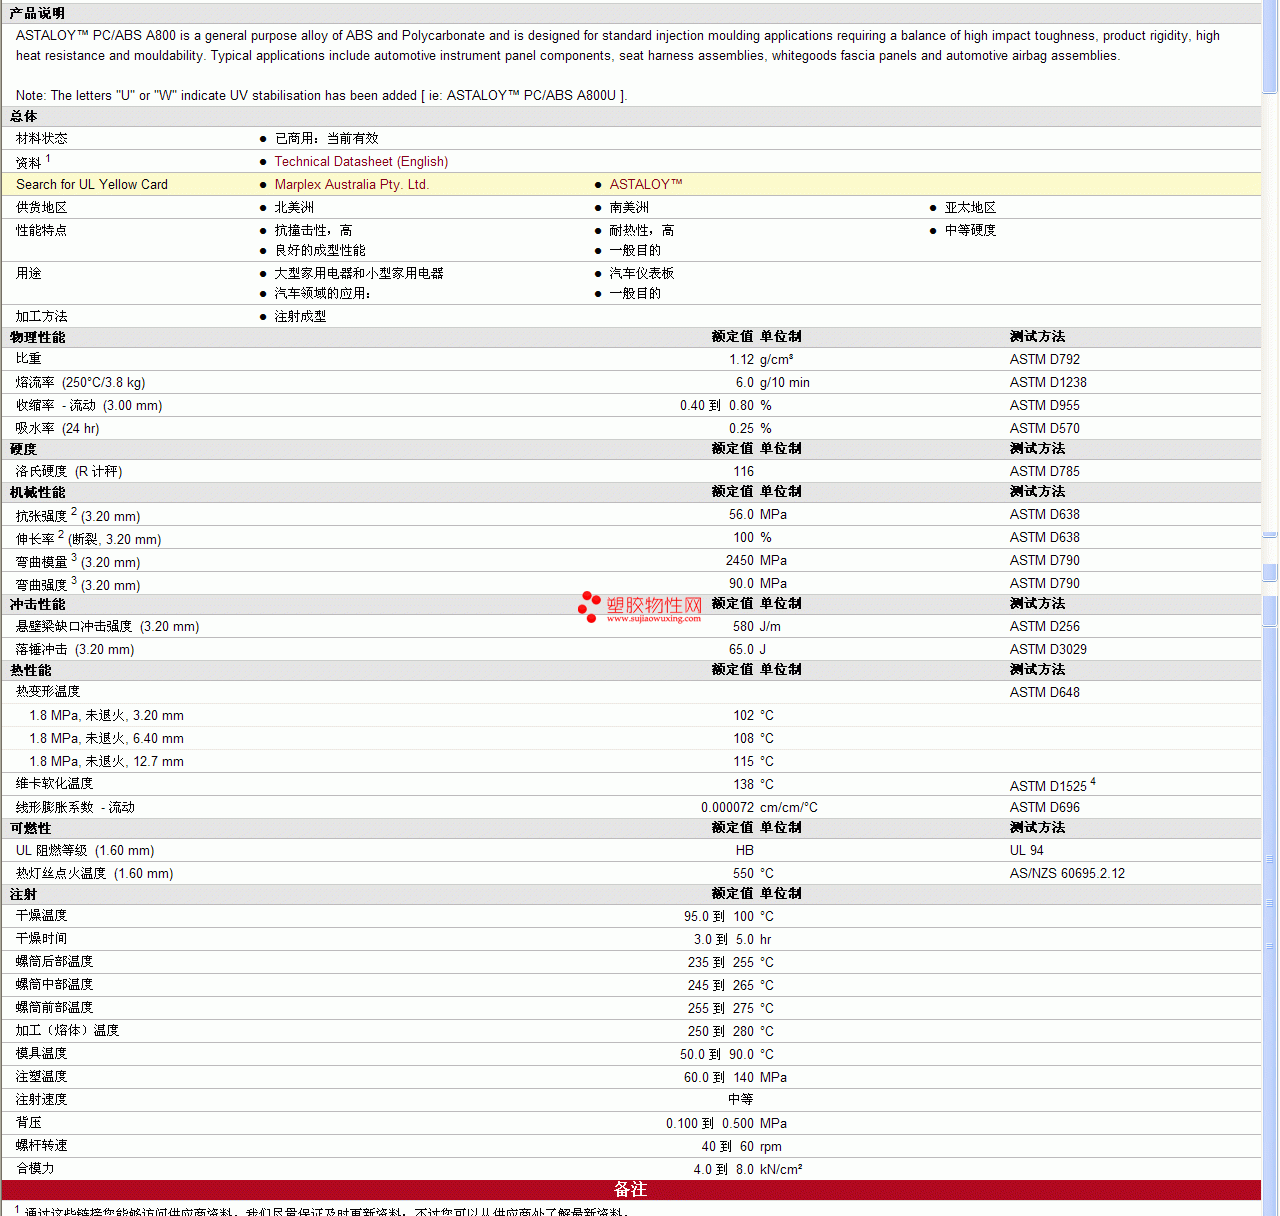
Task: Select the ASTM D648 test method cell
Action: click(1045, 692)
